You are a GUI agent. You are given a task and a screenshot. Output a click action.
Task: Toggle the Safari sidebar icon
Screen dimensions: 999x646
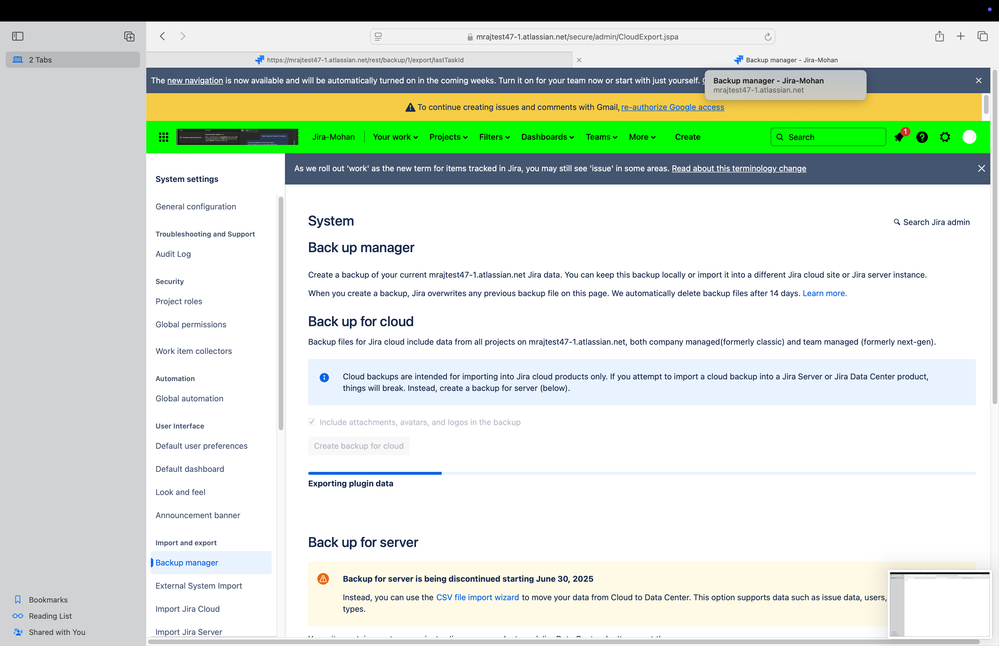17,36
